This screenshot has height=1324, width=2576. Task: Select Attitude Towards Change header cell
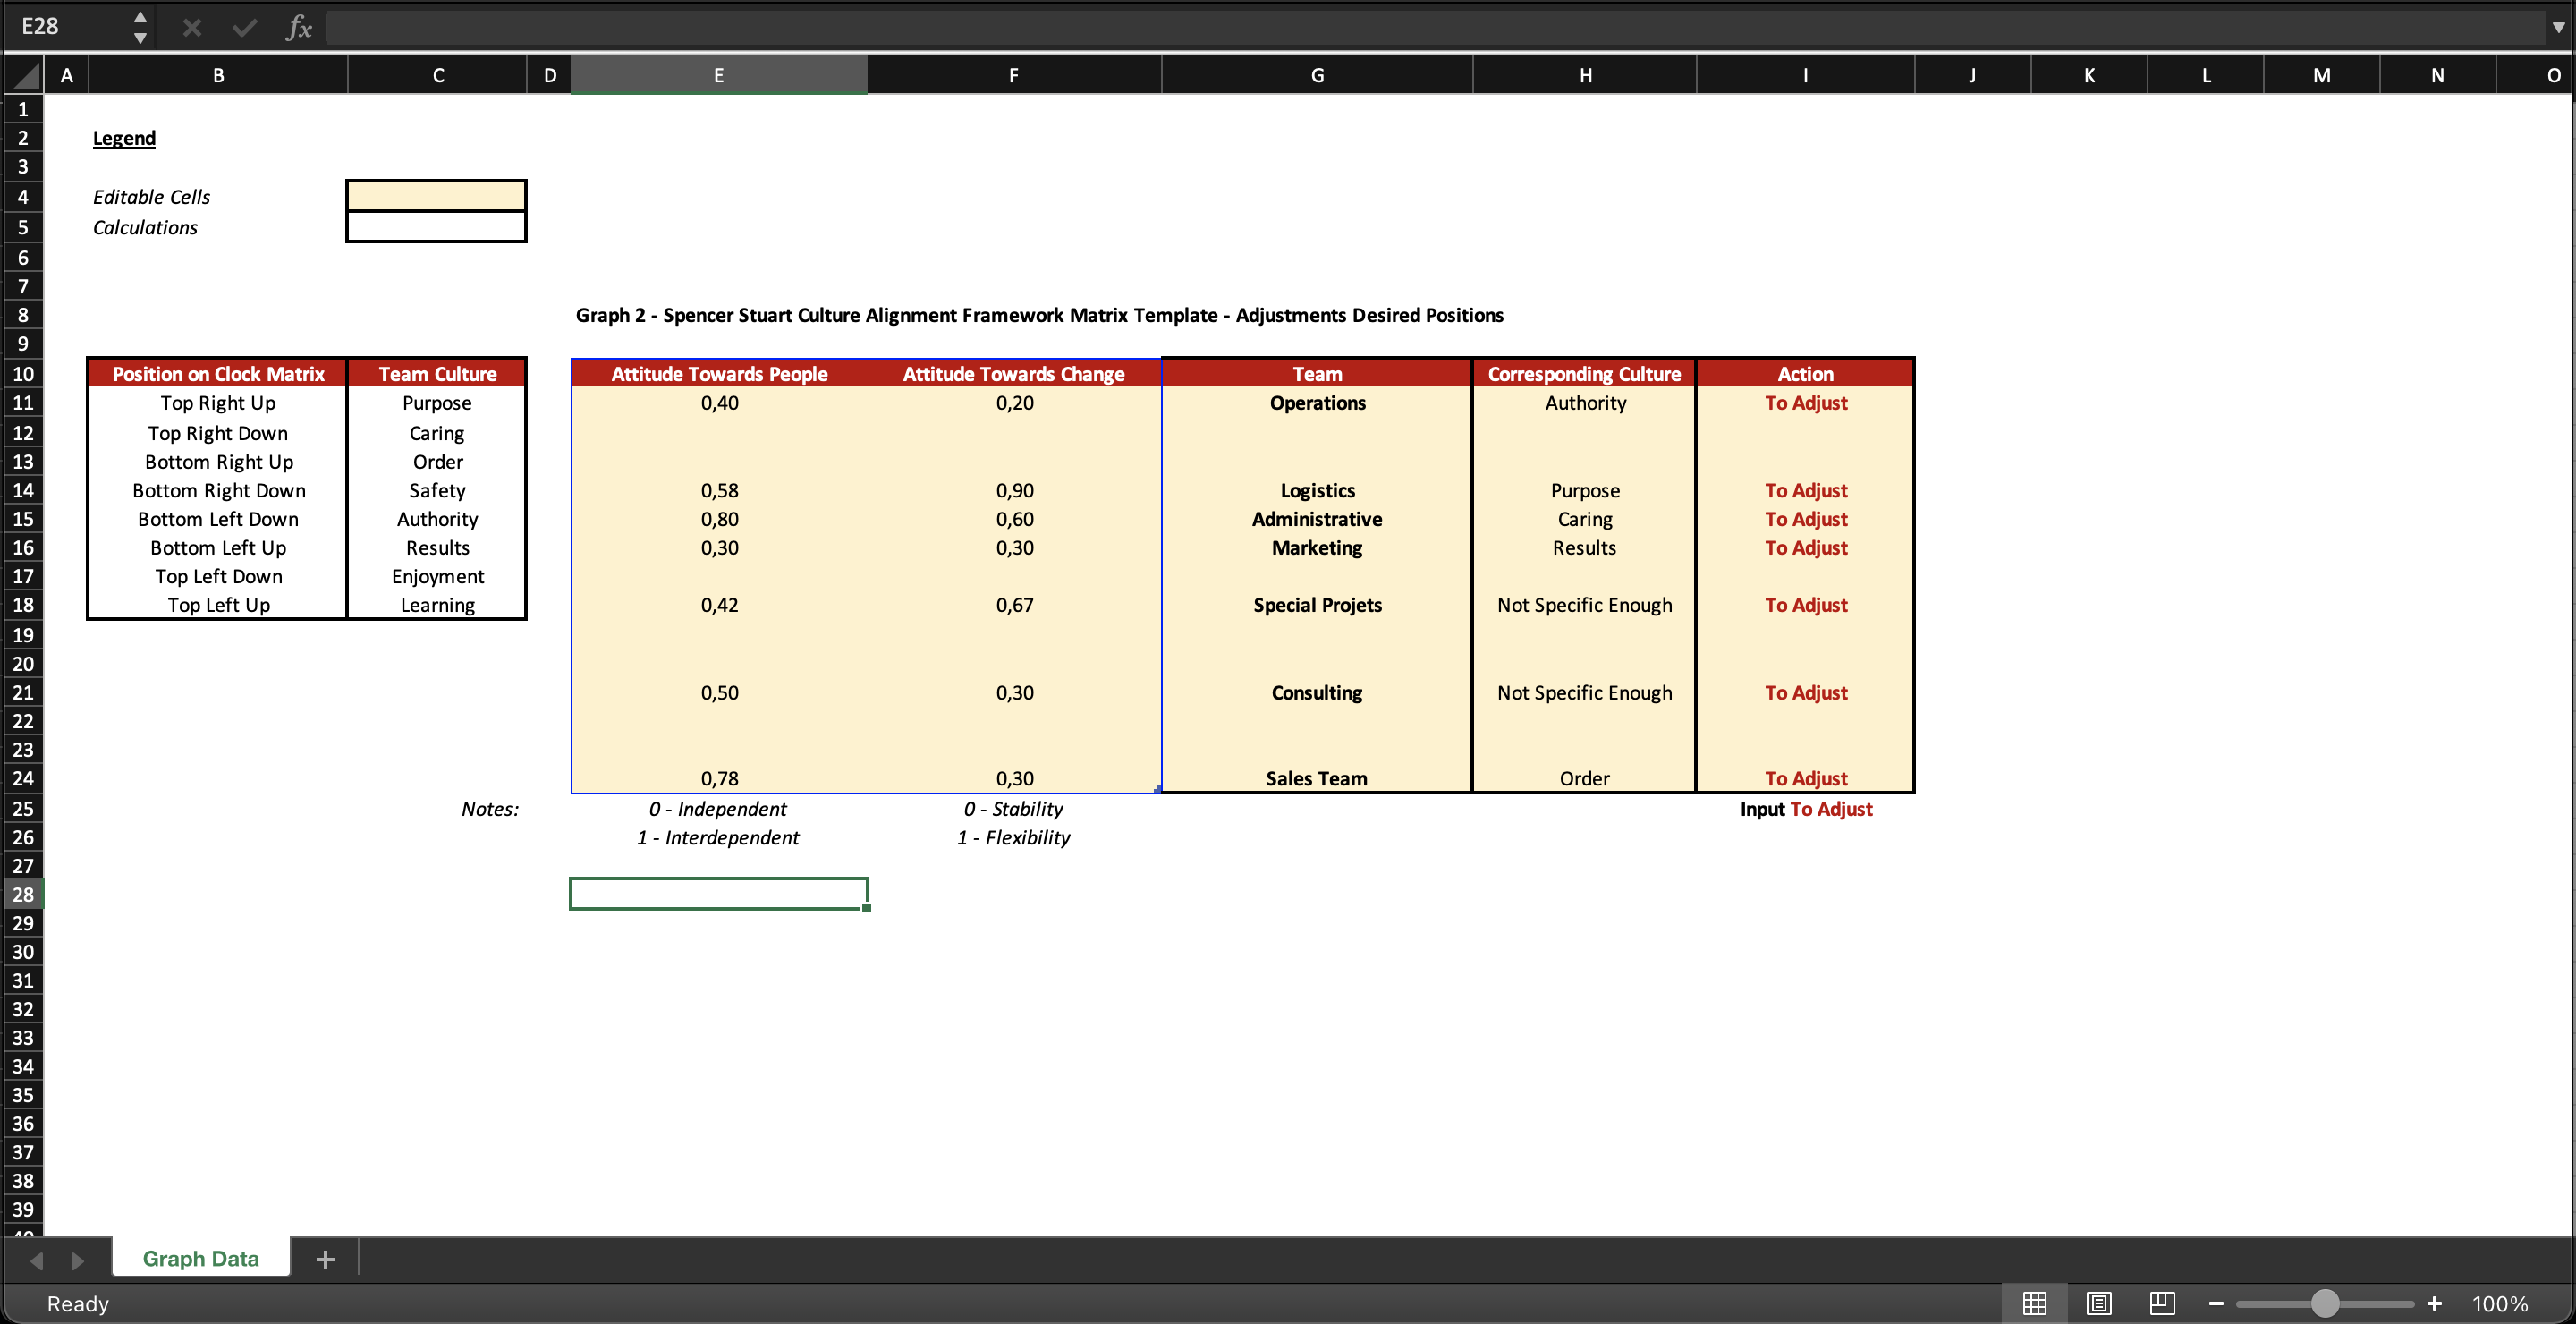pos(1013,373)
